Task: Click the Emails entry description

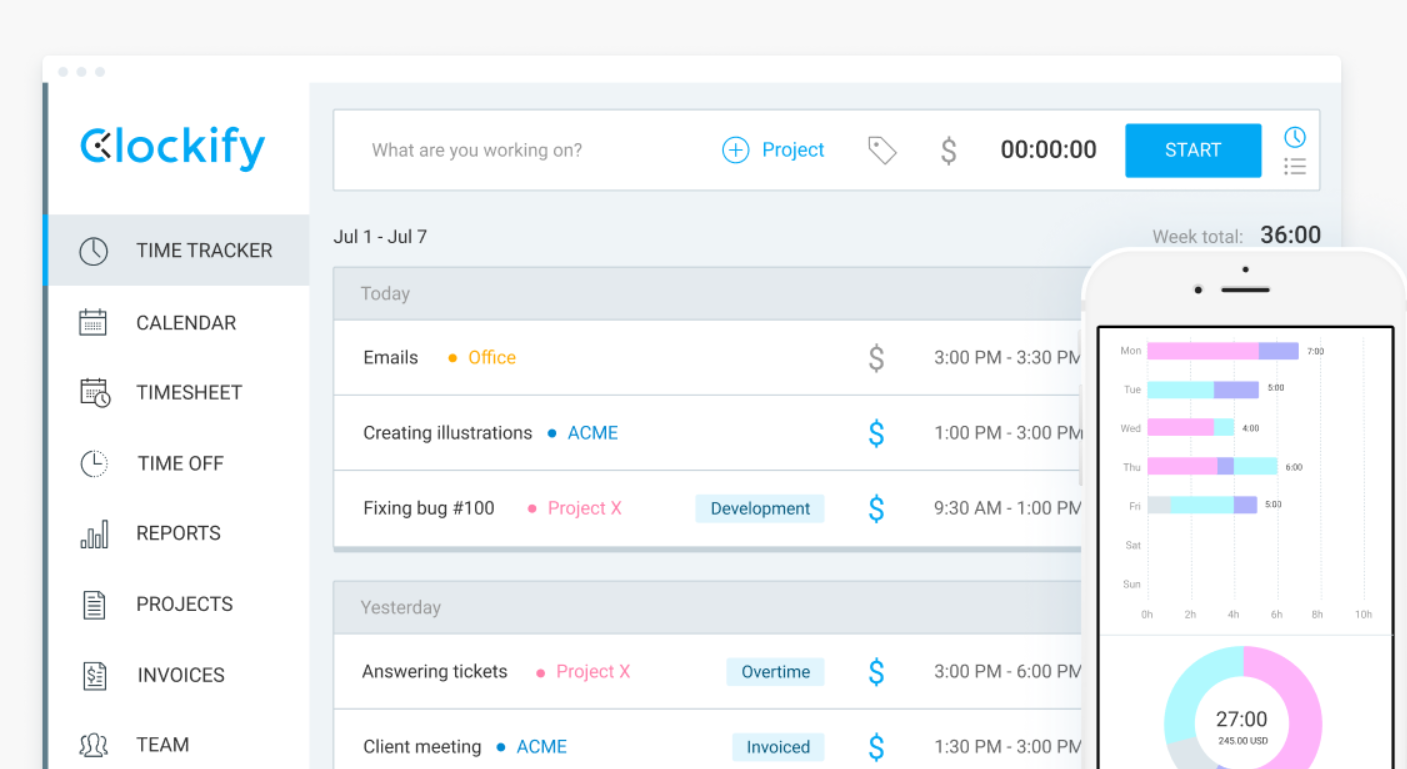Action: (391, 358)
